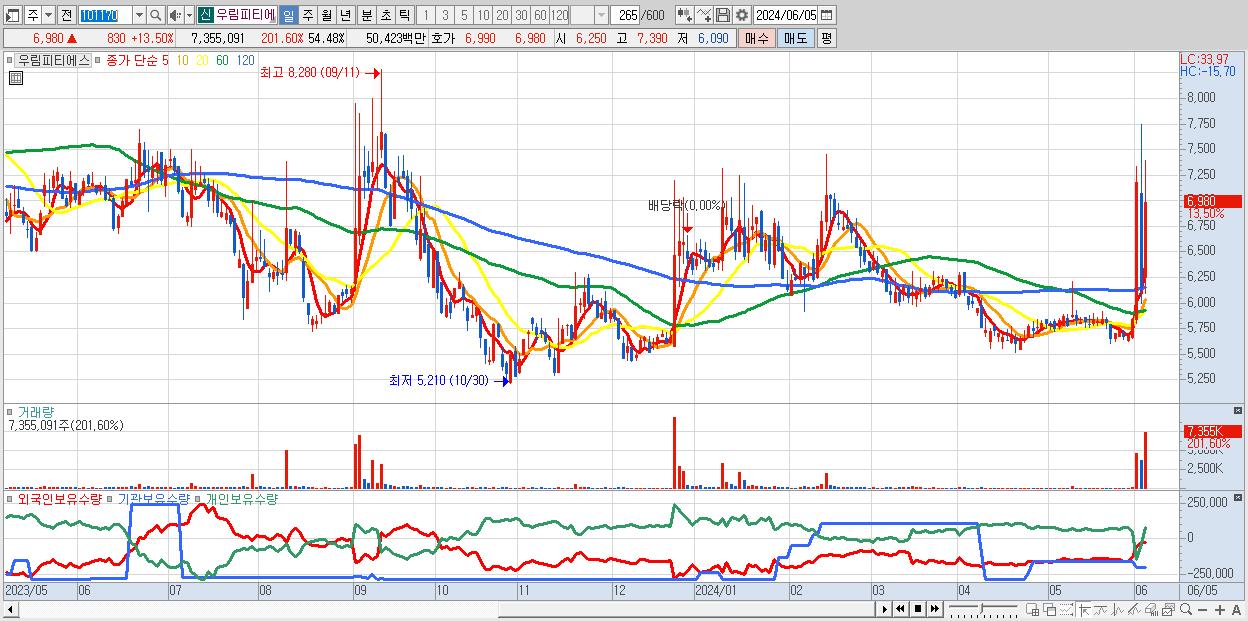Click the multi-window layout icon
The height and width of the screenshot is (621, 1248).
(x=1033, y=610)
